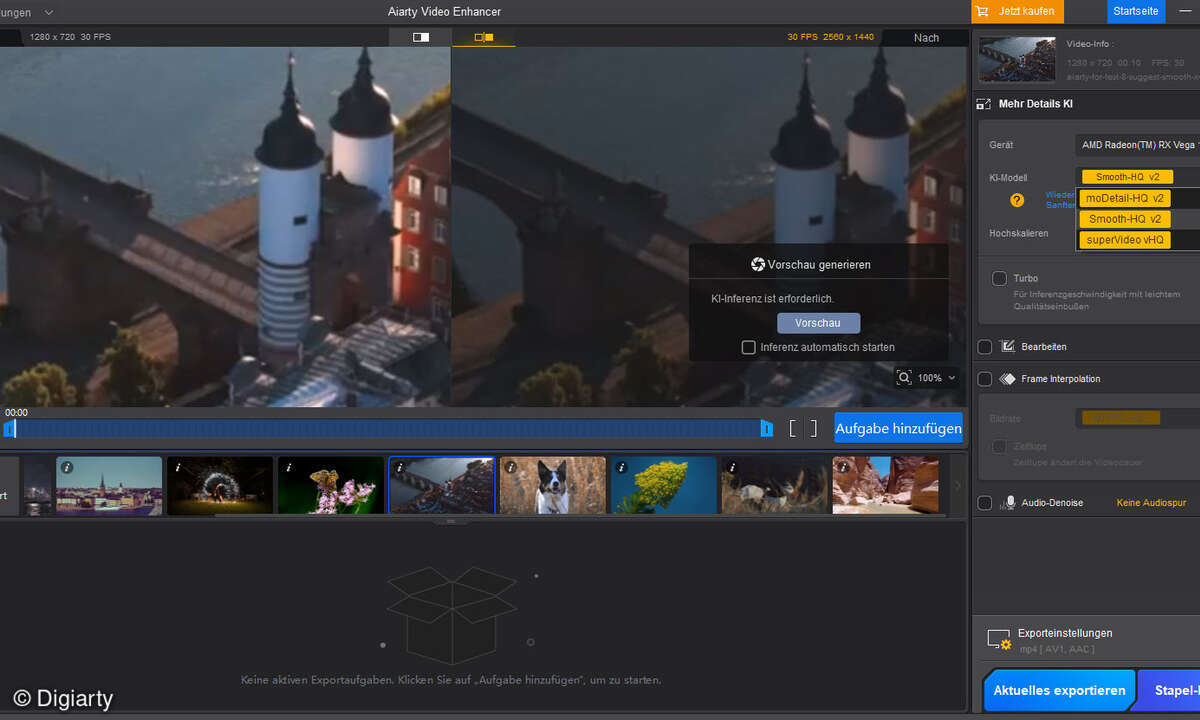Tick the Bearbeiten checkbox

[x=985, y=347]
